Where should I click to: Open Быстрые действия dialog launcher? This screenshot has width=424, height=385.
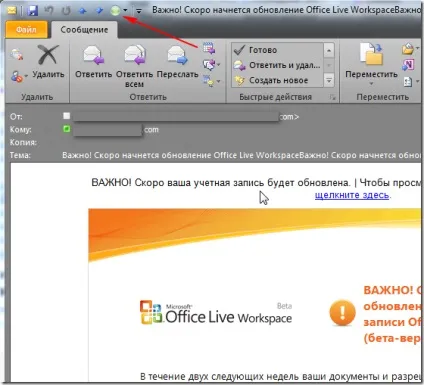(332, 97)
